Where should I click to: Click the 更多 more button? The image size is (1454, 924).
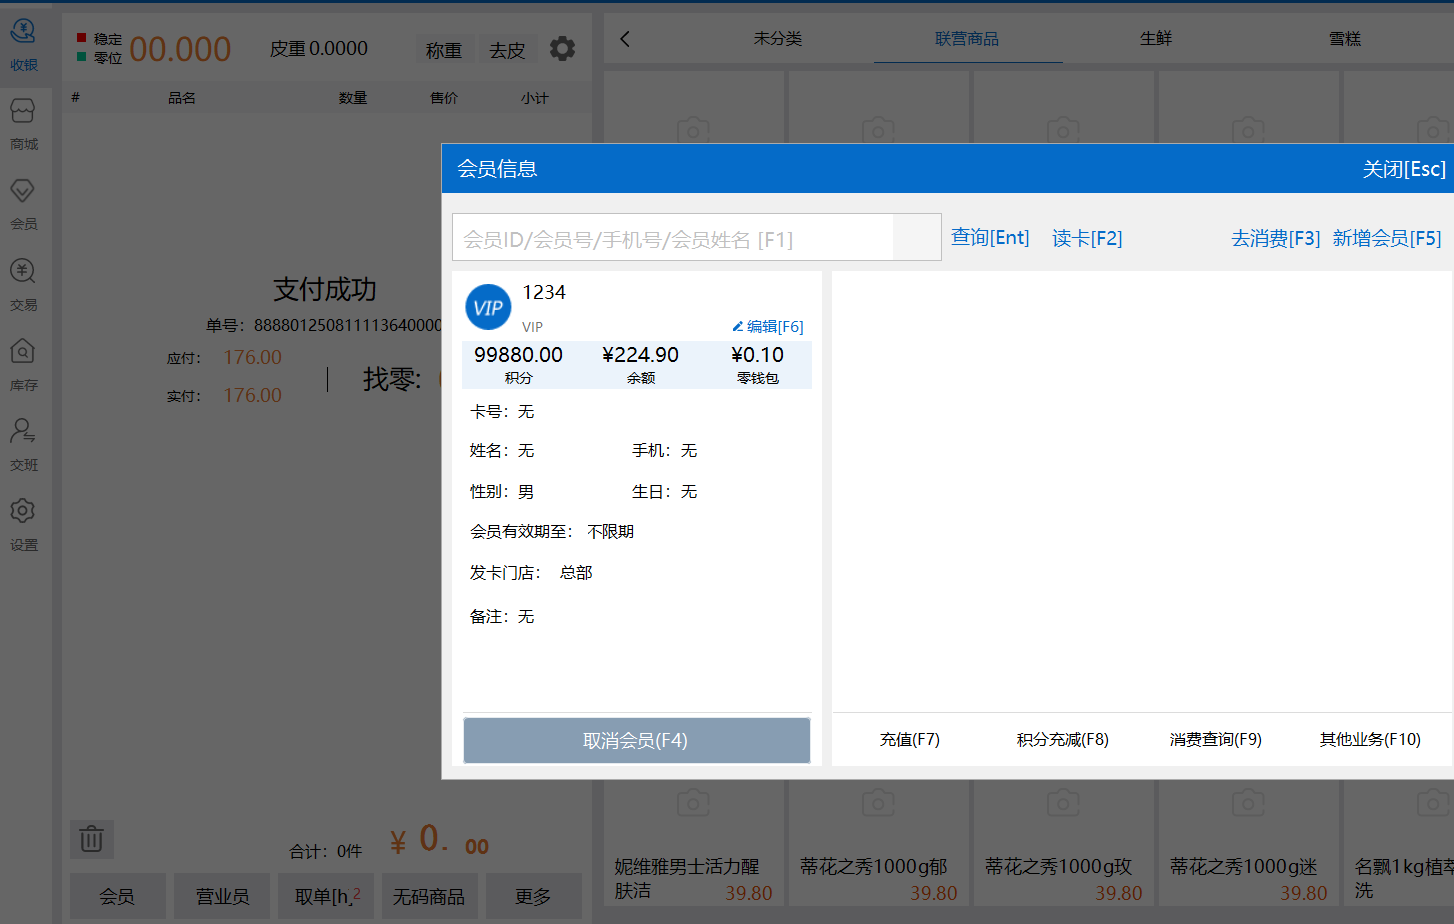(533, 896)
